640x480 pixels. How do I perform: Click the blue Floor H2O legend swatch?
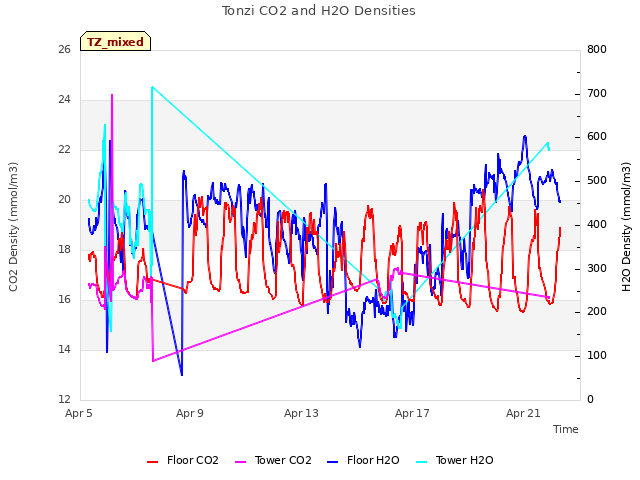333,462
